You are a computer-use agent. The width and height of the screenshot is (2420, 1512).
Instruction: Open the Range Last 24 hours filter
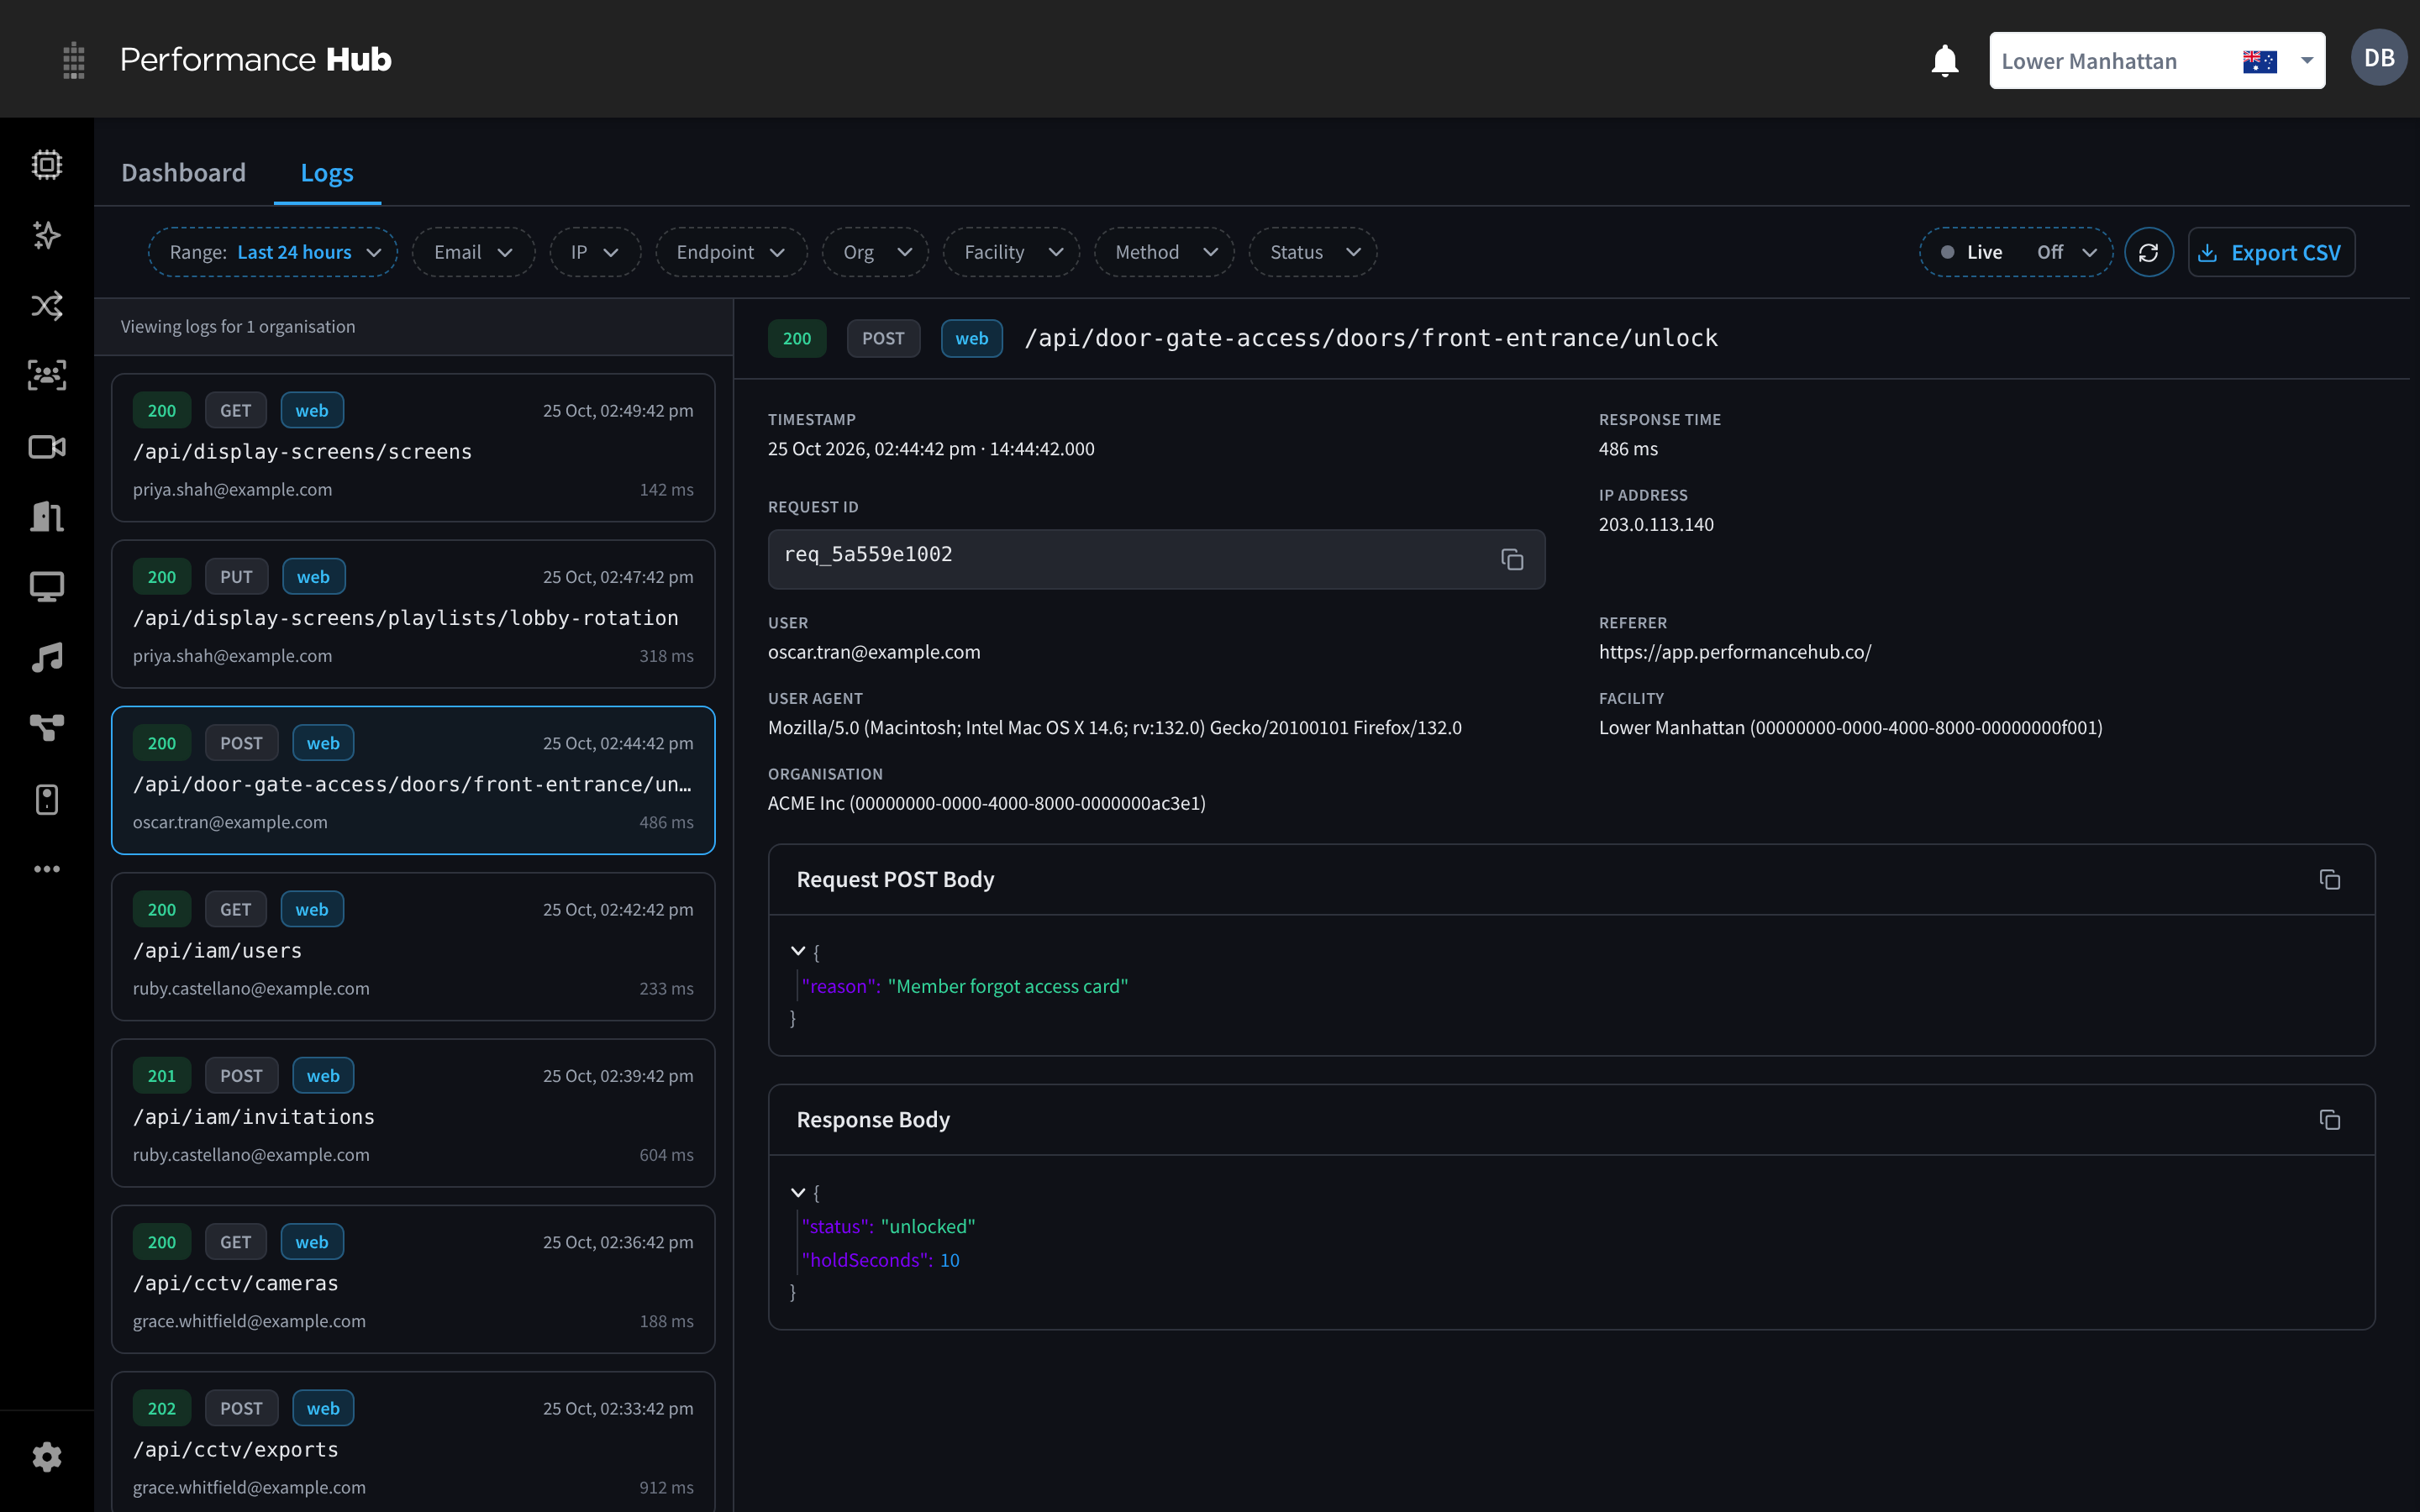pos(273,252)
